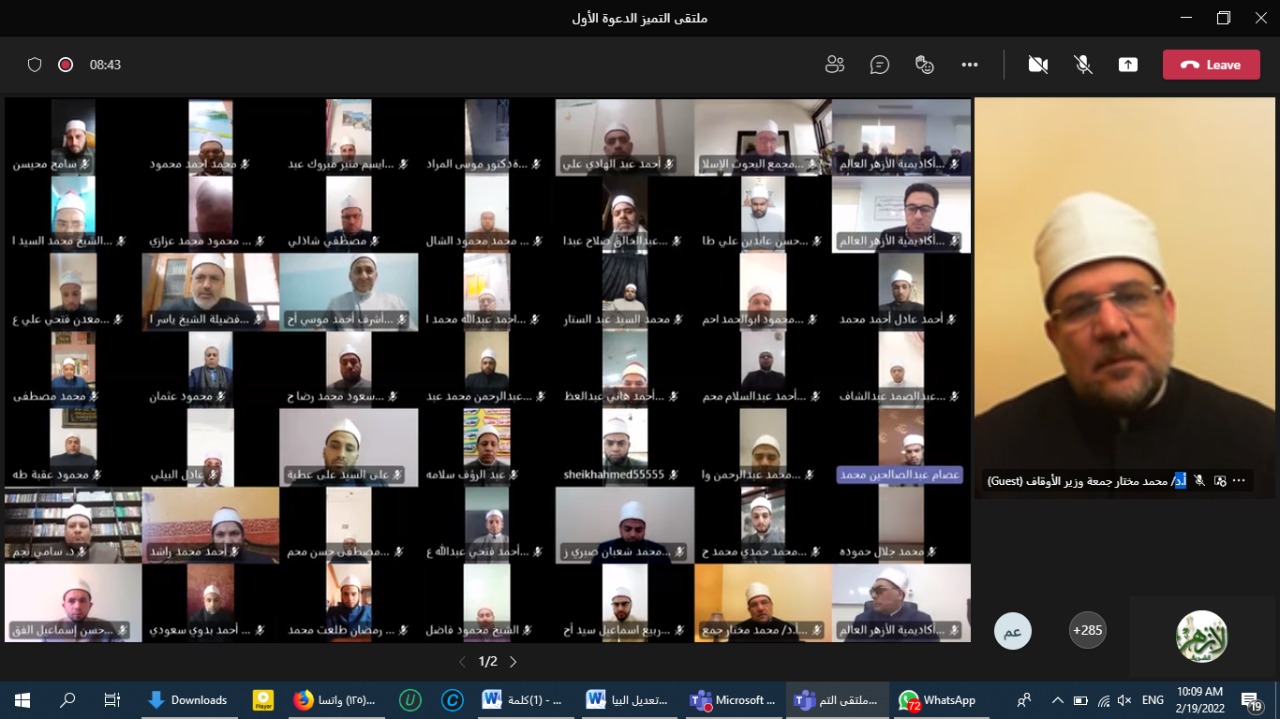Switch to the Microsoft Teams taskbar window
The height and width of the screenshot is (719, 1280).
click(x=735, y=700)
